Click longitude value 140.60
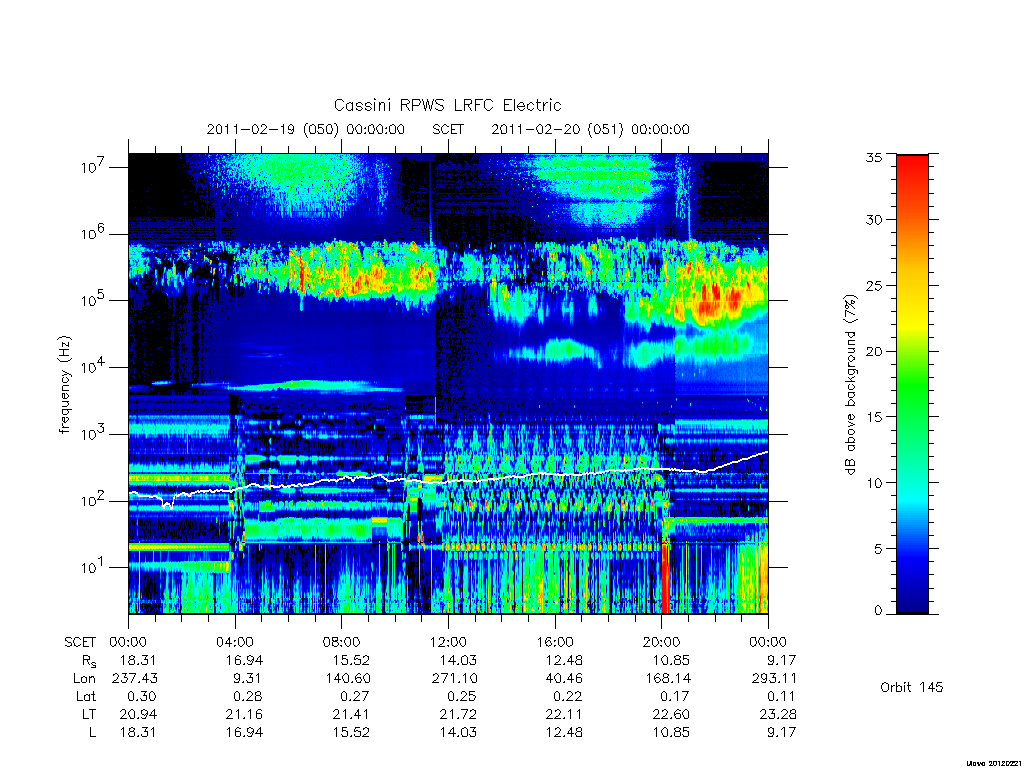The height and width of the screenshot is (768, 1024). [x=347, y=679]
